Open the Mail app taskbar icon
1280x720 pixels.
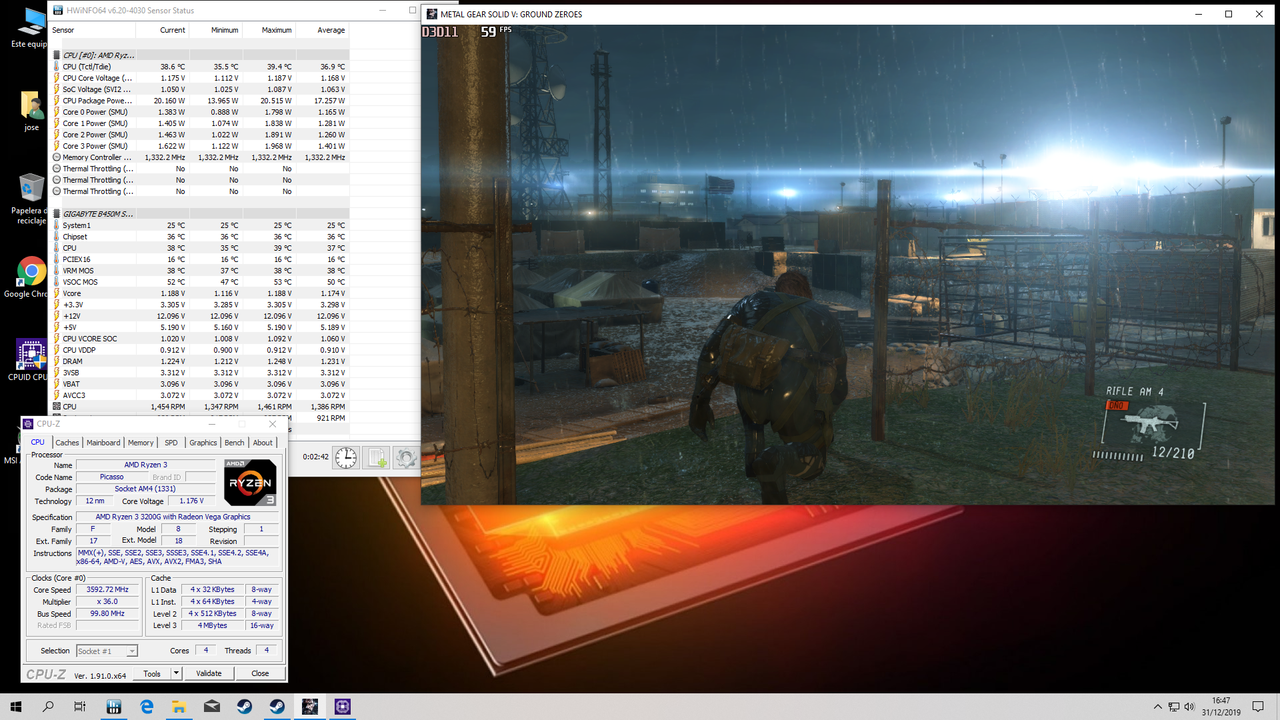pyautogui.click(x=212, y=706)
